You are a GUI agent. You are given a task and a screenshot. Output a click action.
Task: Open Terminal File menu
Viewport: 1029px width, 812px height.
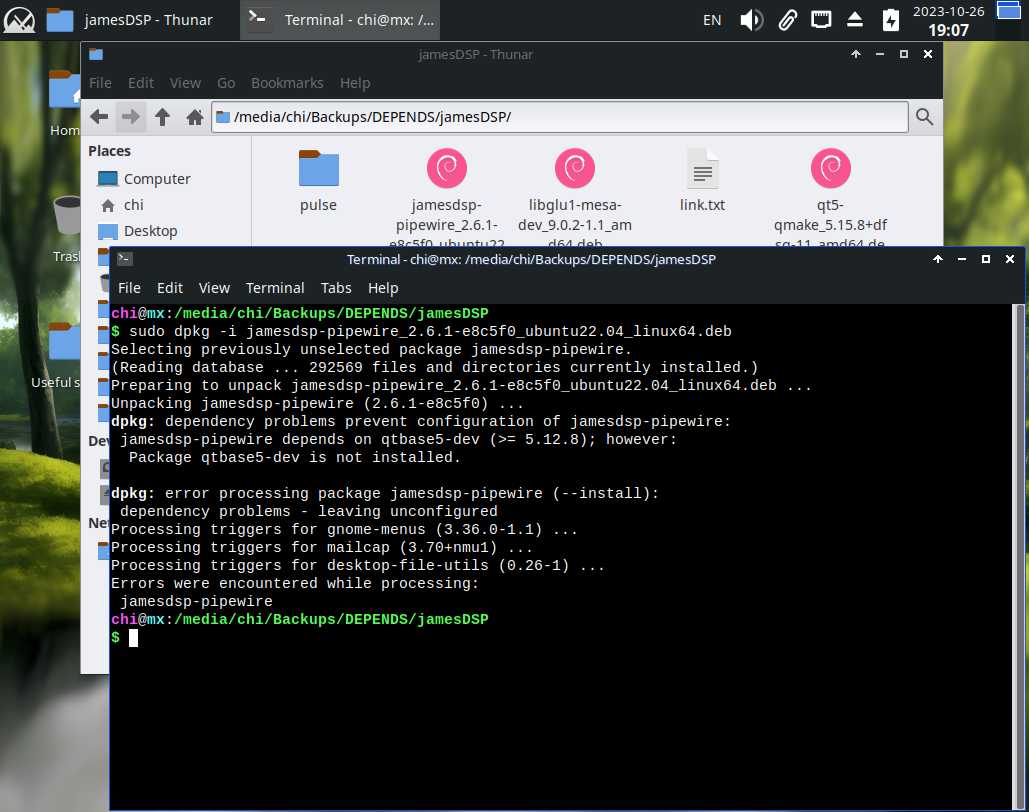click(x=129, y=288)
